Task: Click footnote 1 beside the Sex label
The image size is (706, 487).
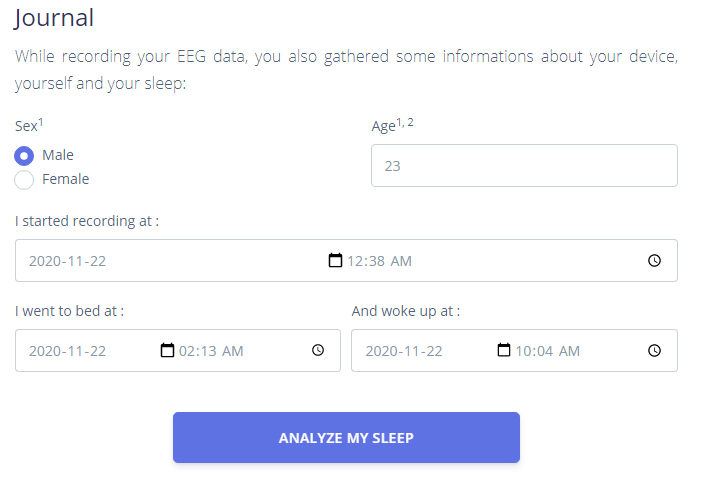Action: tap(41, 122)
